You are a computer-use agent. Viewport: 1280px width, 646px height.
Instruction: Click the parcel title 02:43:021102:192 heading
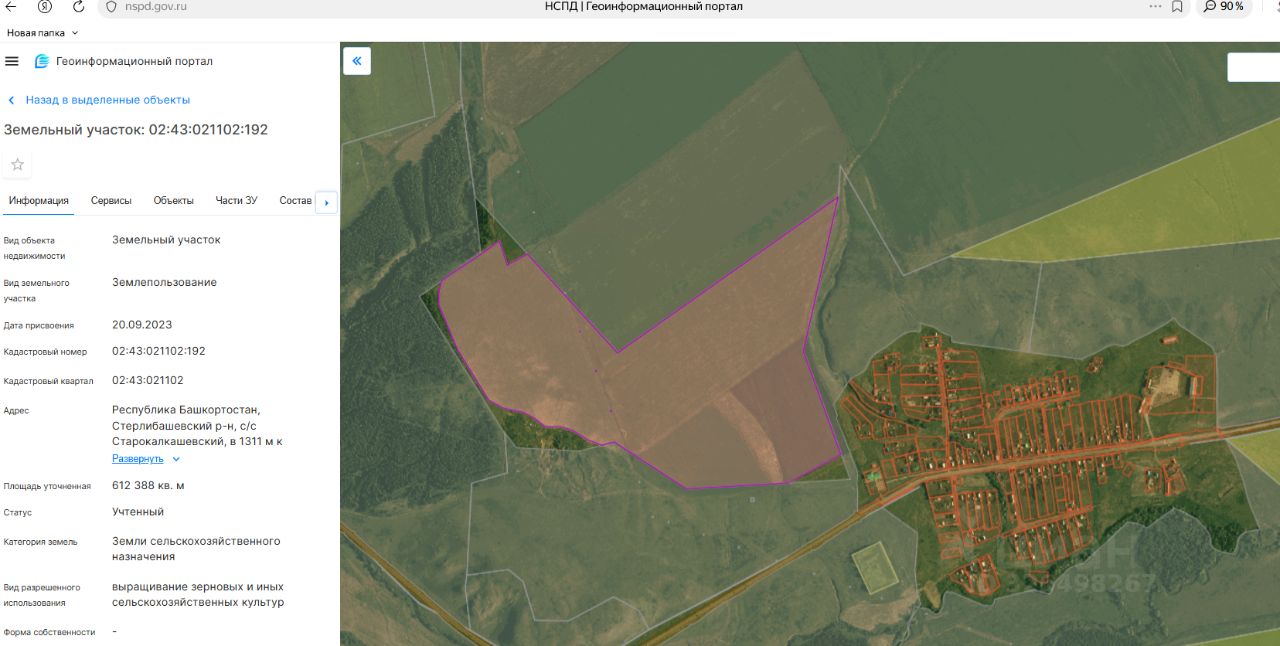[x=136, y=130]
